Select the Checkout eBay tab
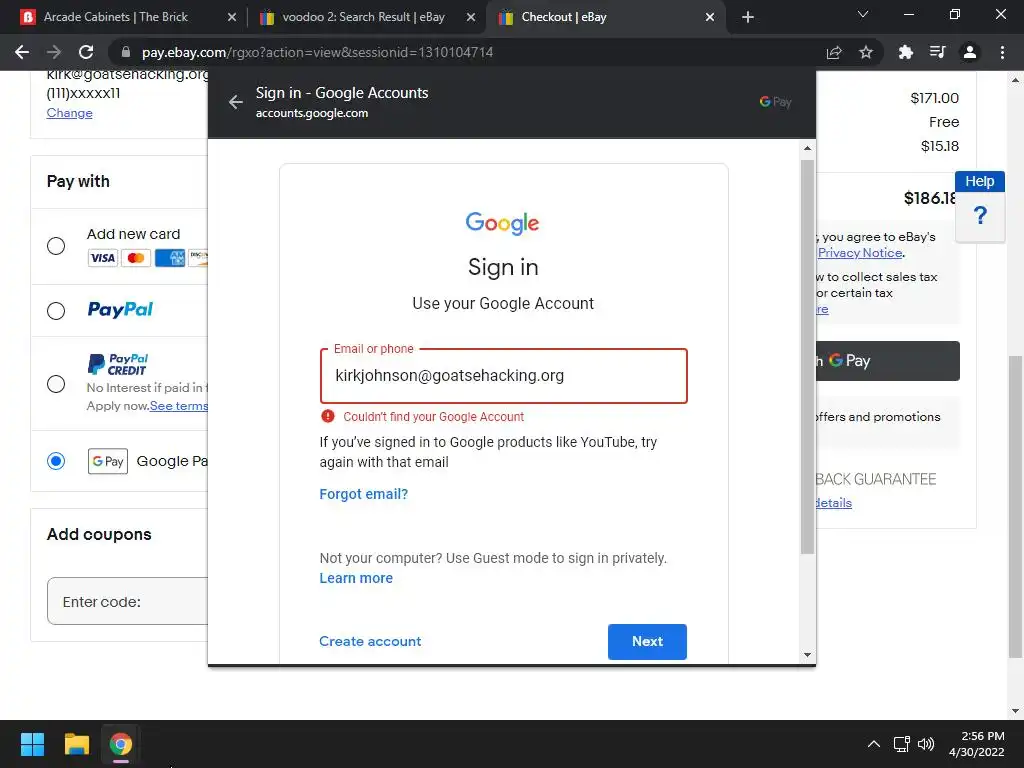1024x768 pixels. 564,17
